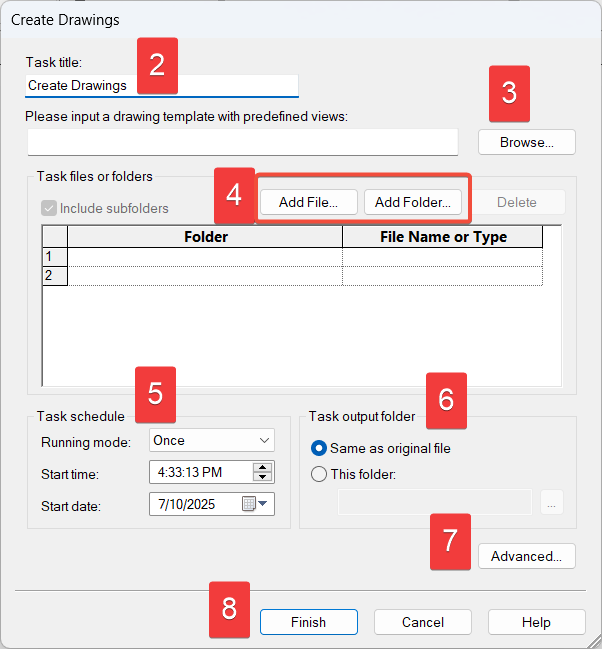Click the dialog resize grip corner
The width and height of the screenshot is (602, 649).
pyautogui.click(x=594, y=642)
